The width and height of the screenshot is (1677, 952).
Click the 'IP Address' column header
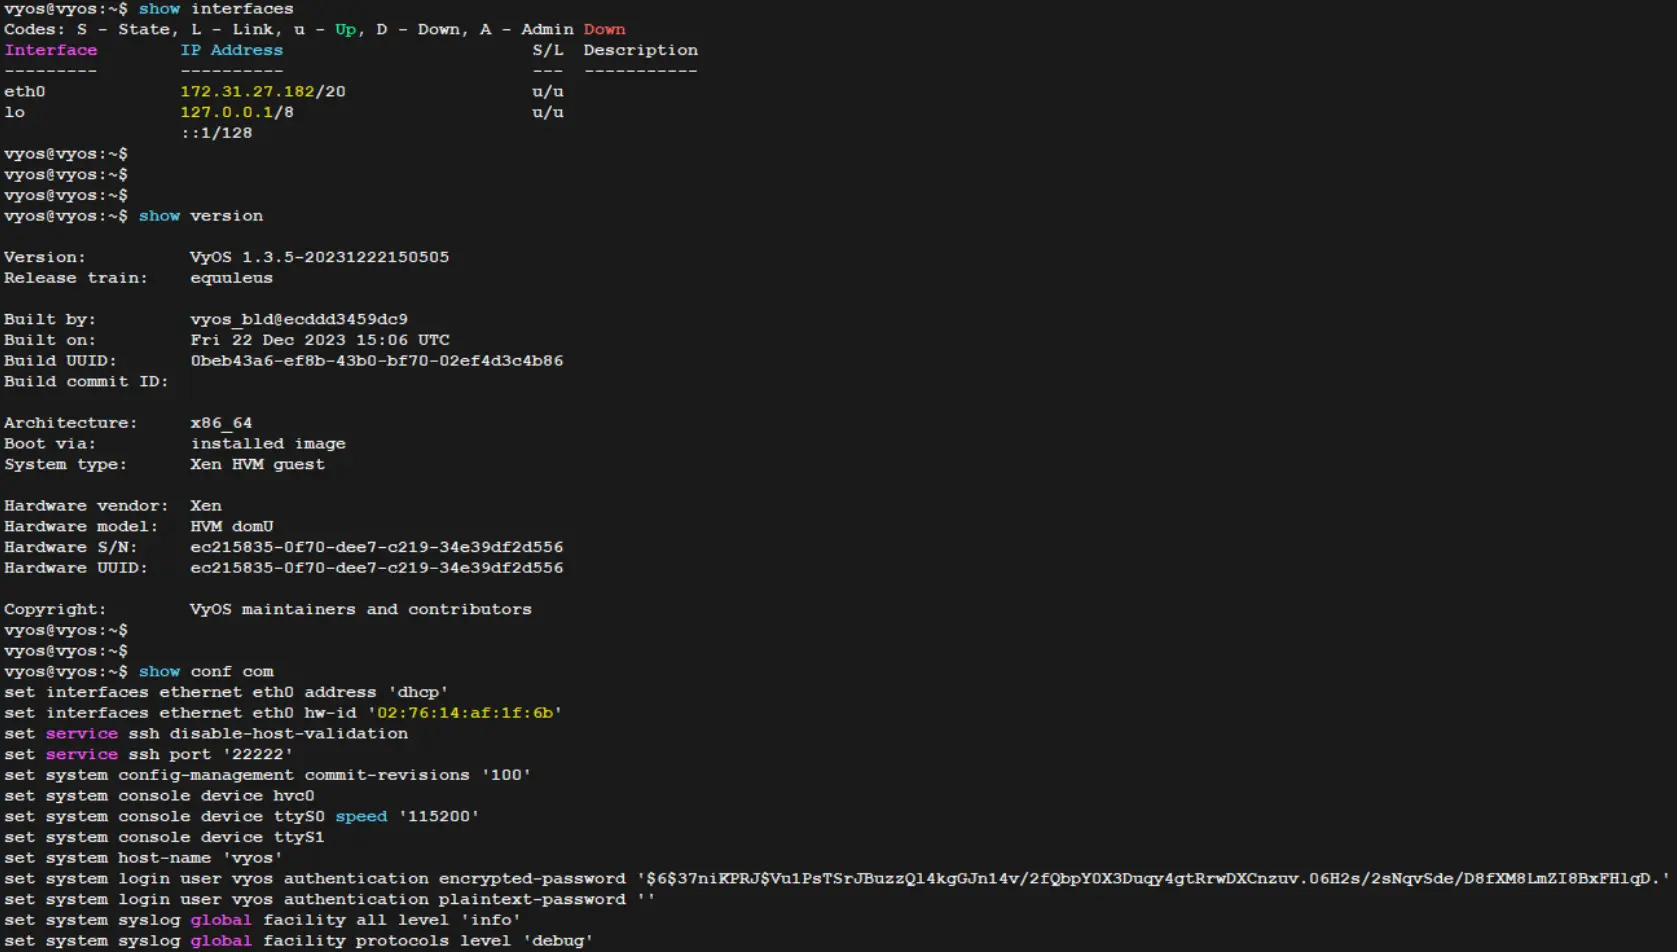tap(232, 50)
